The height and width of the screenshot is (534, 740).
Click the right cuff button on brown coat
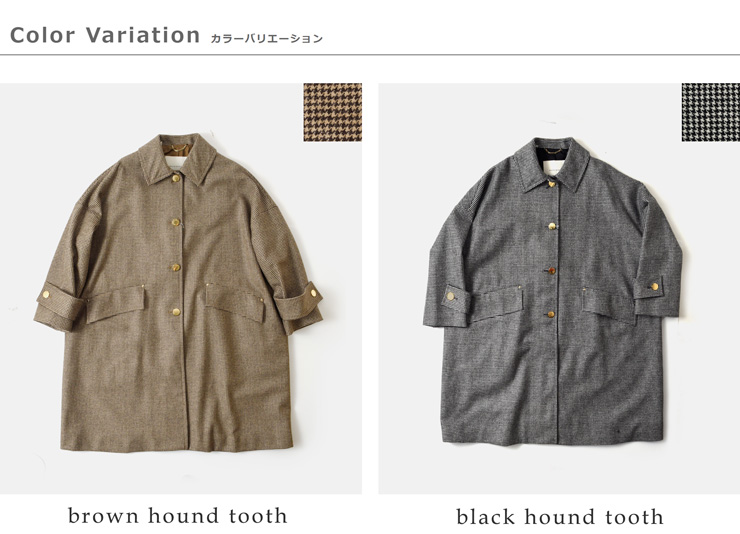coord(314,293)
